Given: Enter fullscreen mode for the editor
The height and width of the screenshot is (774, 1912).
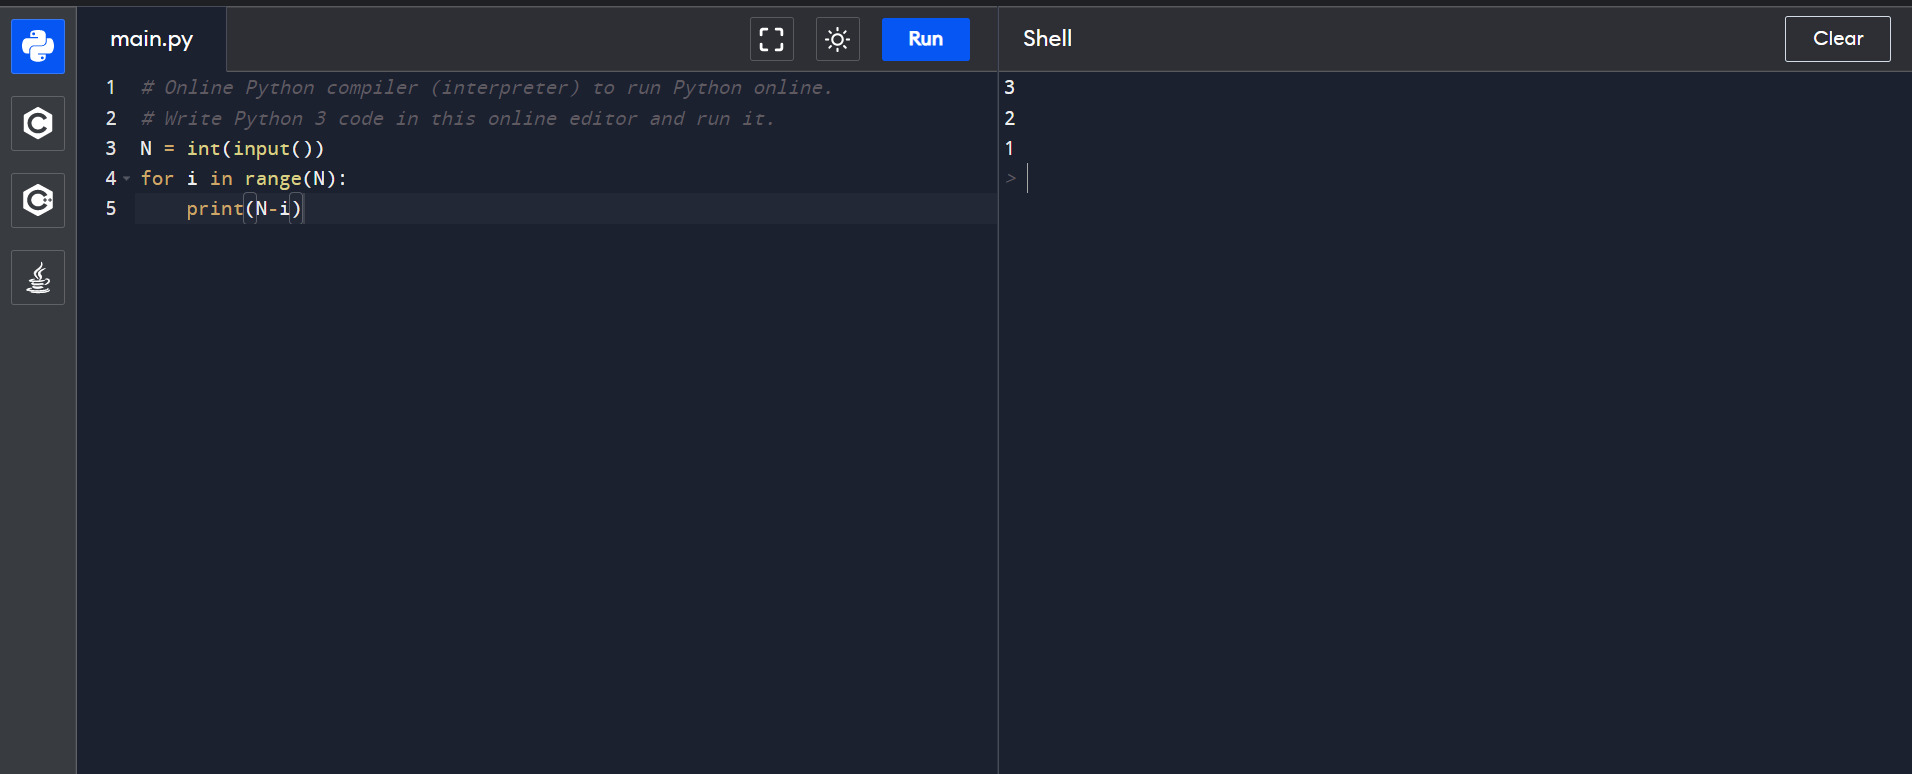Looking at the screenshot, I should (x=771, y=39).
